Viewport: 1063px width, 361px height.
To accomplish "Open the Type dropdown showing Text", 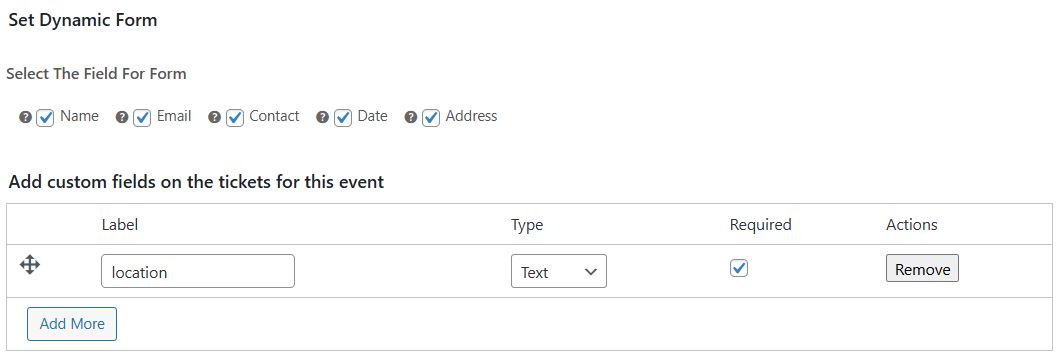I will tap(559, 271).
